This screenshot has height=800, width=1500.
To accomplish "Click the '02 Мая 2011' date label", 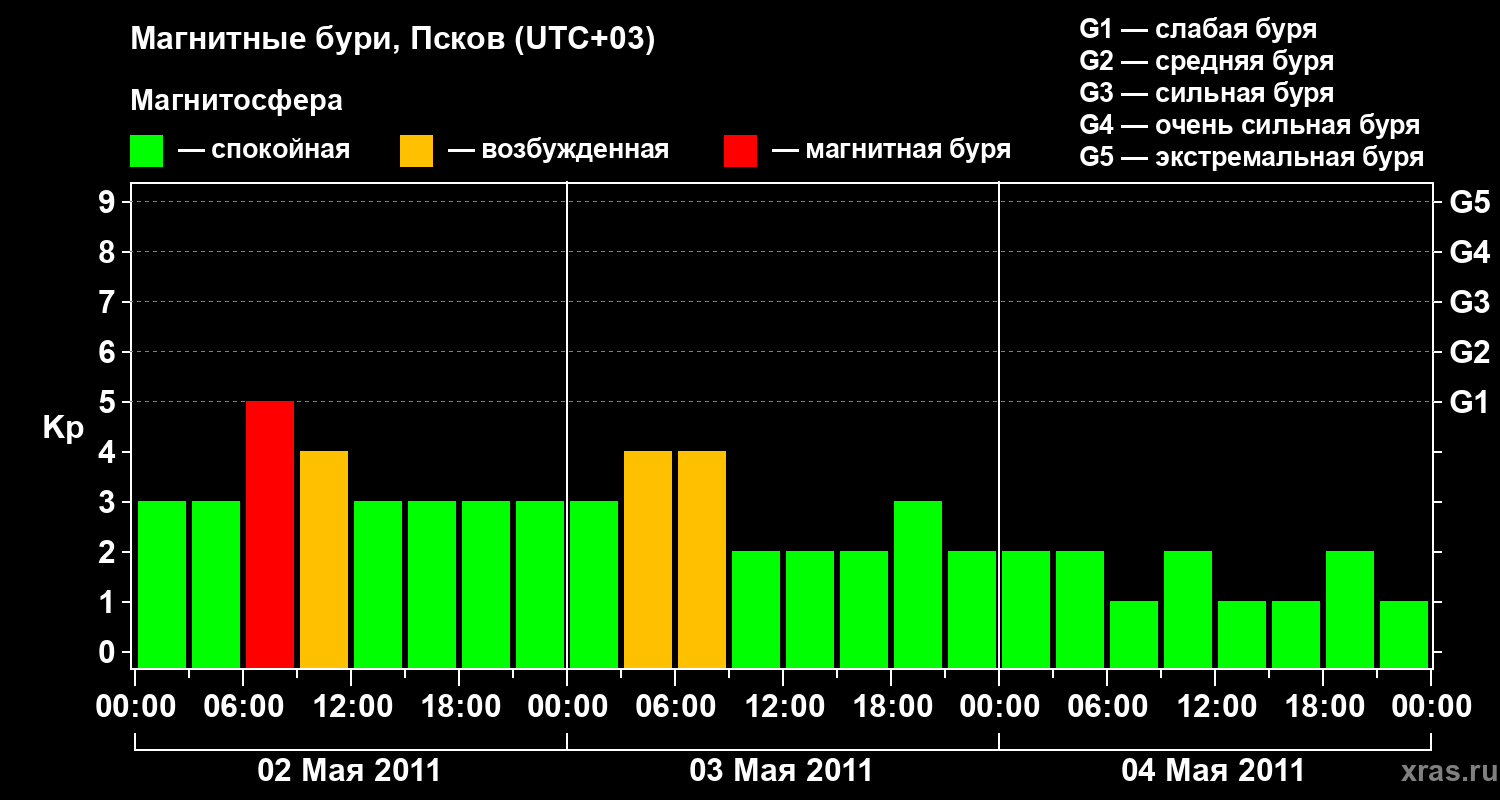I will [349, 771].
